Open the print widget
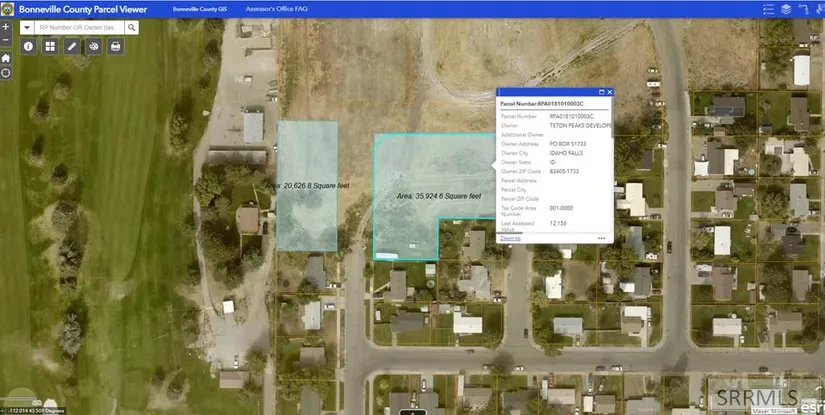Screen dimensions: 825x415 click(116, 46)
